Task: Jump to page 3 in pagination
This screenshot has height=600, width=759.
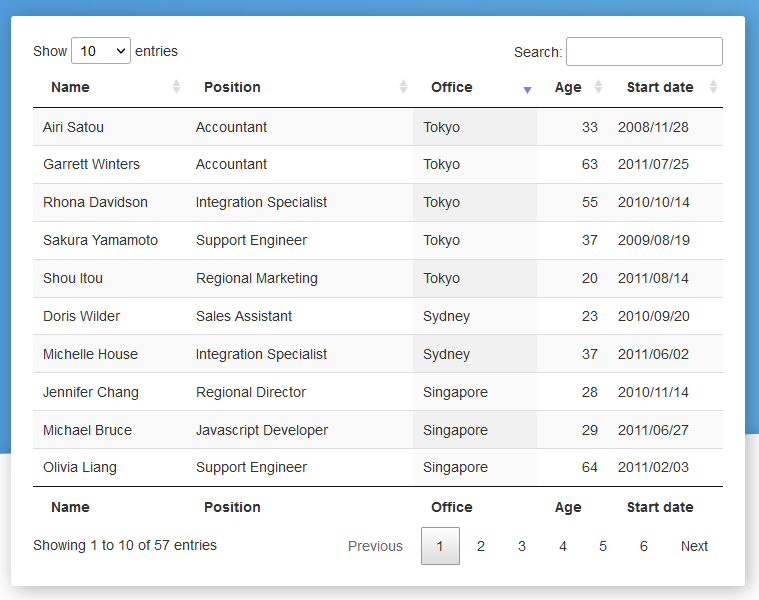Action: [x=522, y=546]
